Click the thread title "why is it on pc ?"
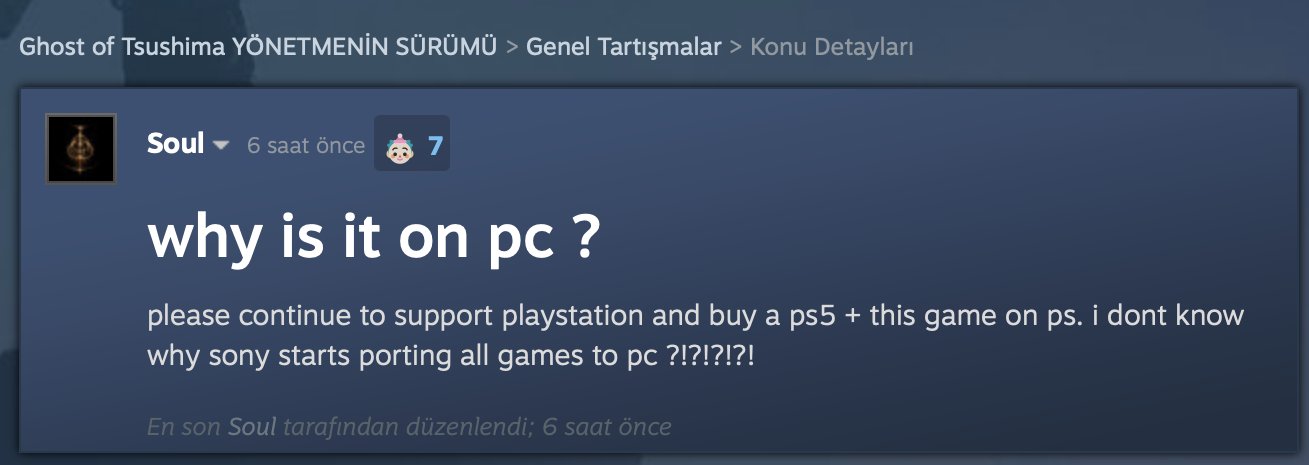1309x465 pixels. 373,239
